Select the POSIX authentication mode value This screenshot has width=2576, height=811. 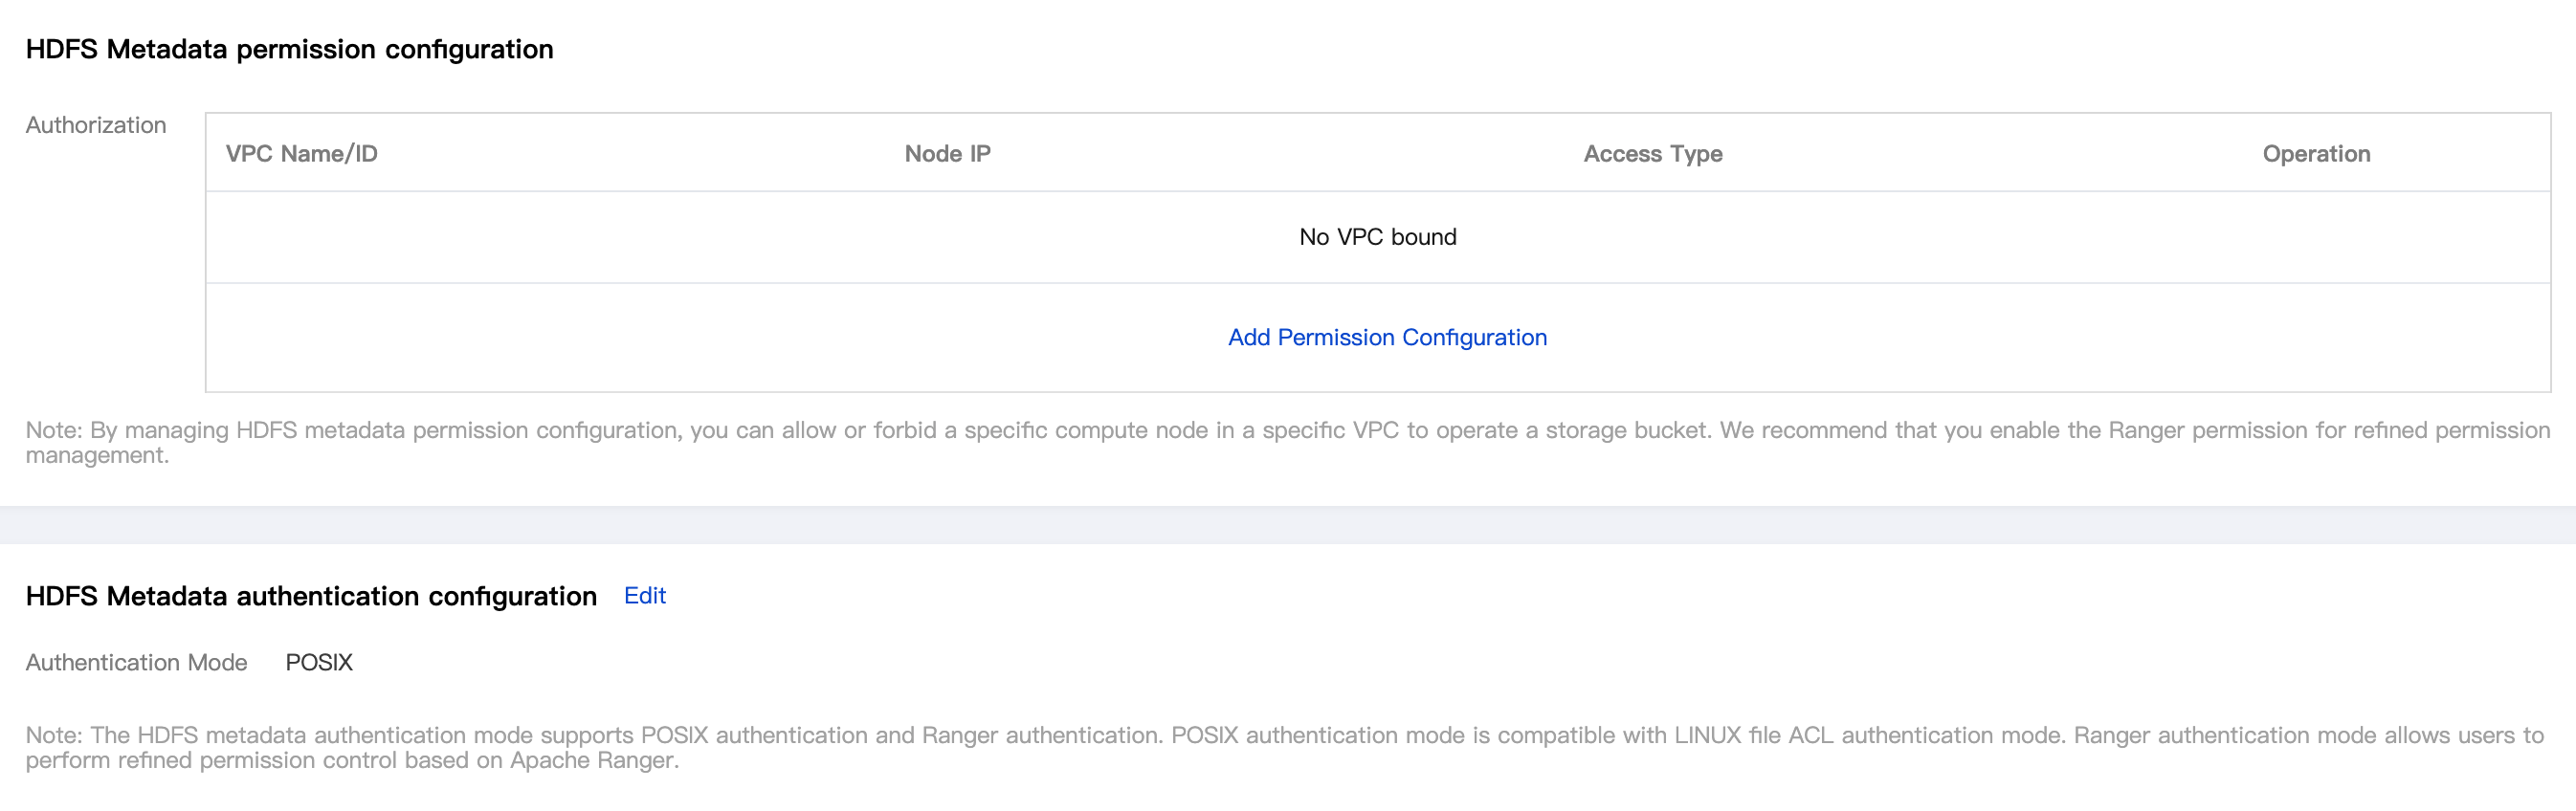pos(319,663)
